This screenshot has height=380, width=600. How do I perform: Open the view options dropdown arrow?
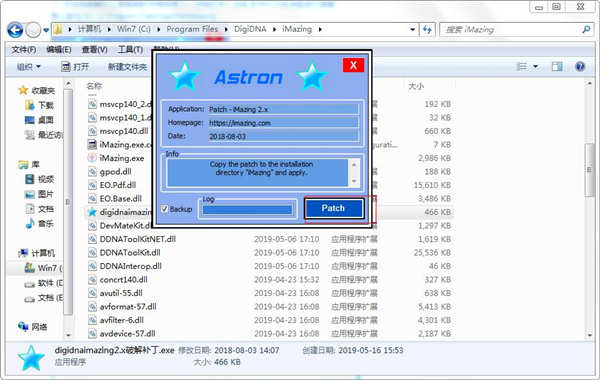click(535, 67)
